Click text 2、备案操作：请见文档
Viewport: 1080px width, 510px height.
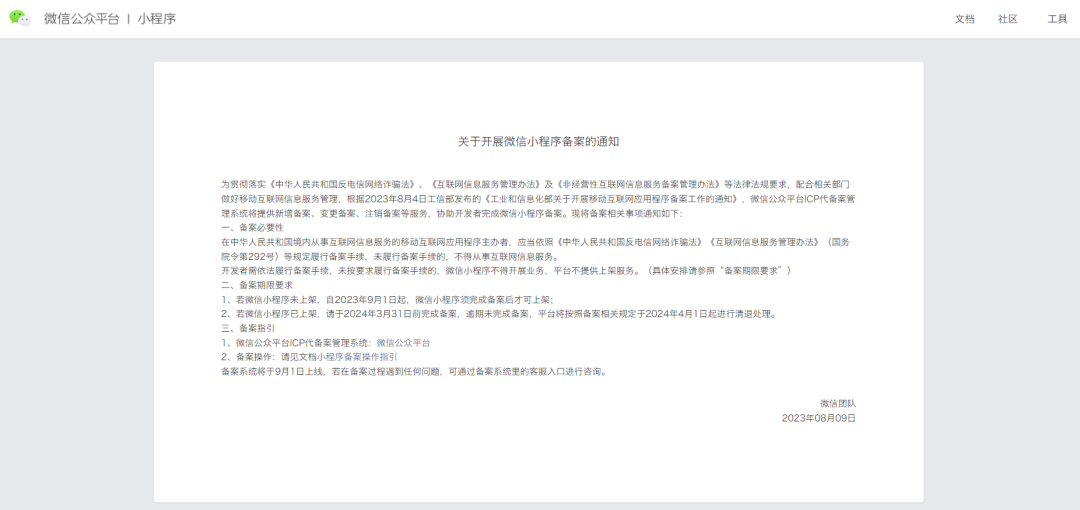coord(269,357)
